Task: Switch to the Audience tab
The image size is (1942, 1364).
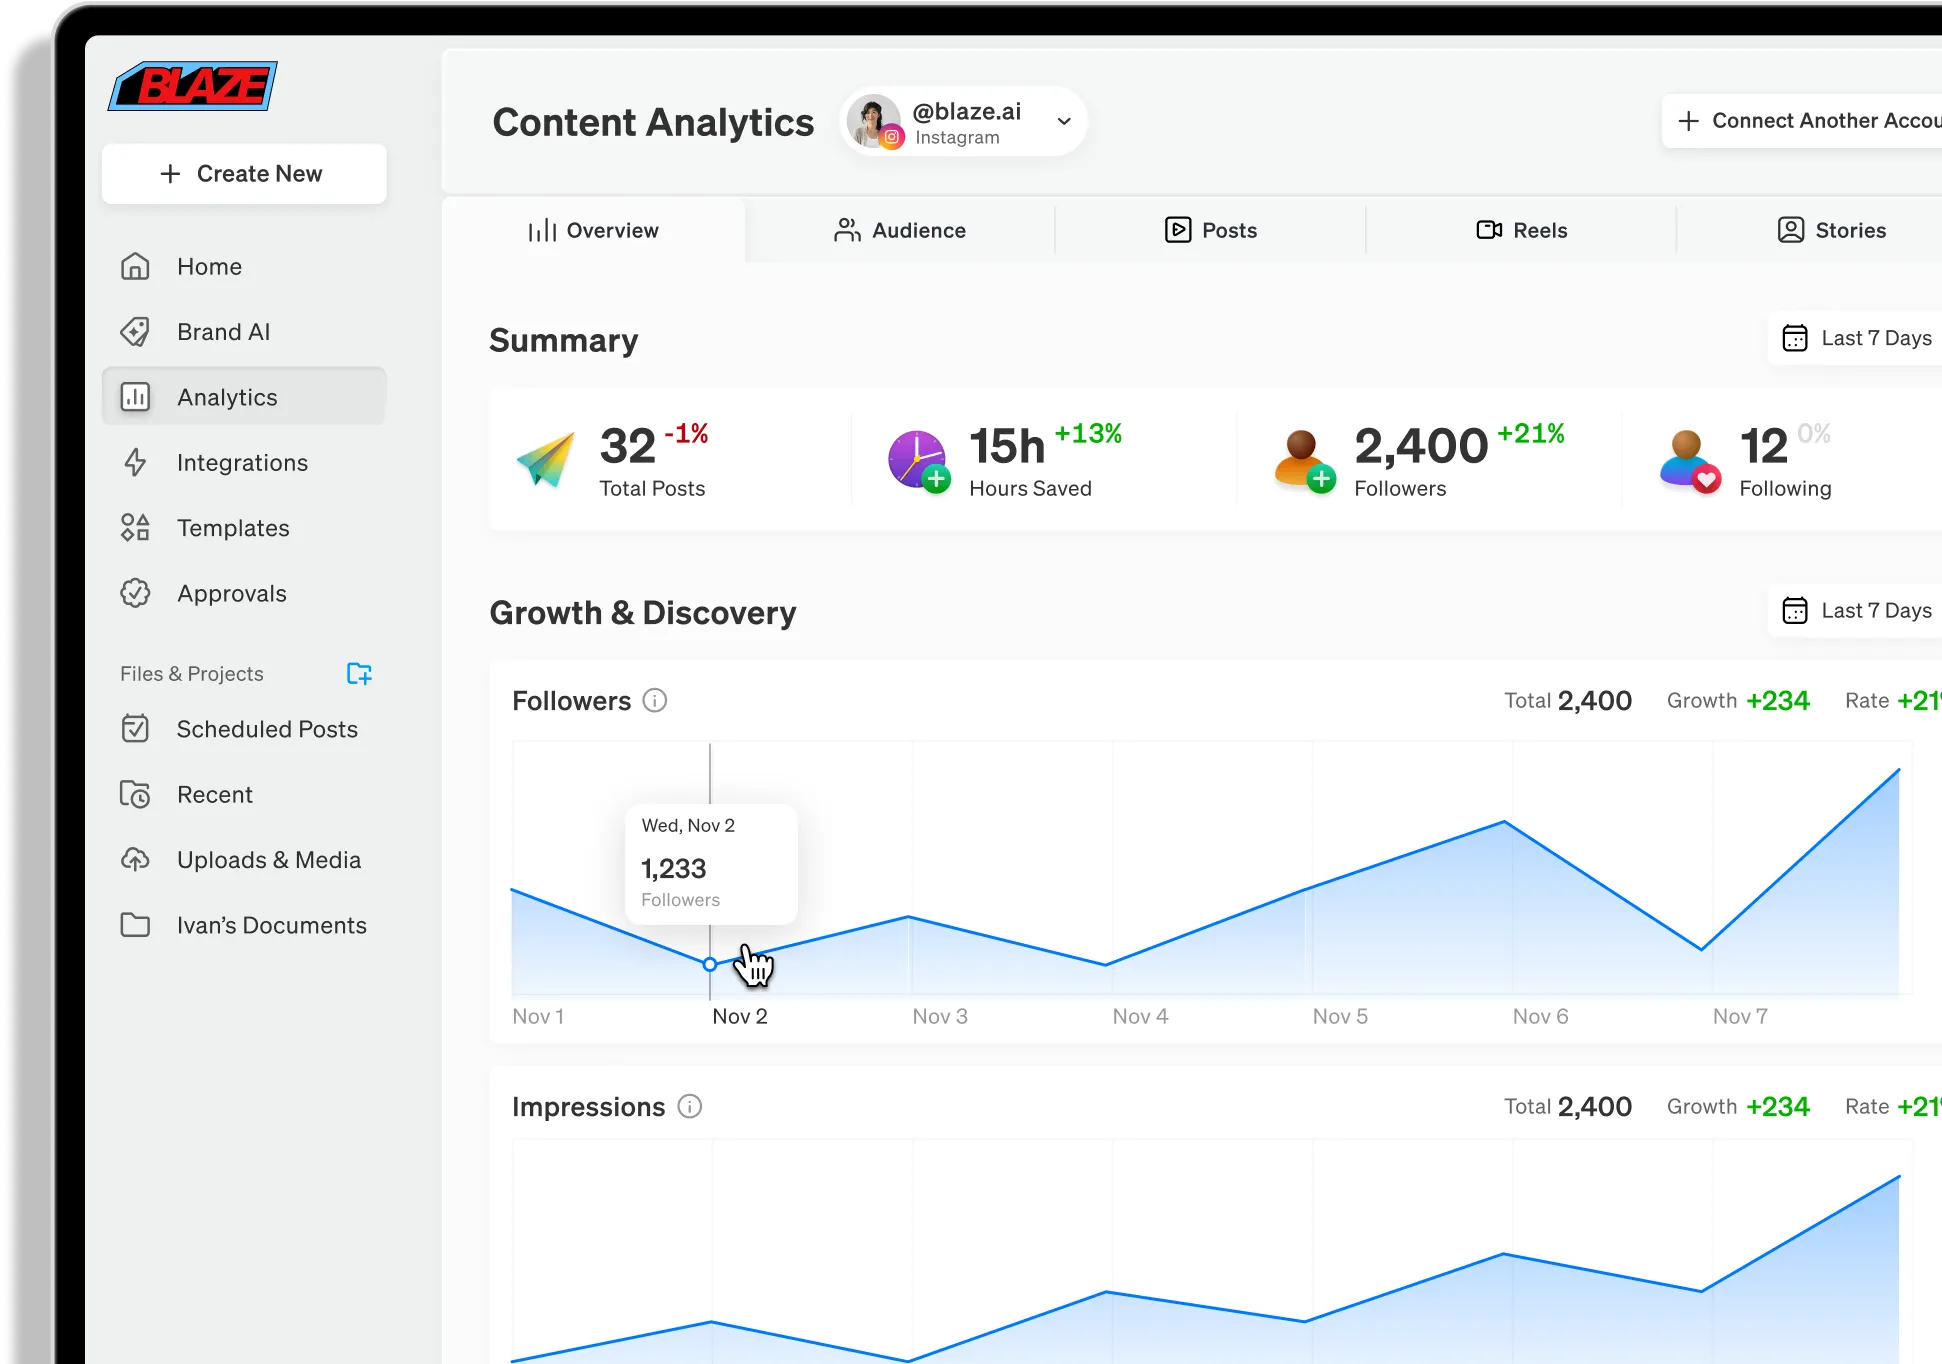Action: coord(900,230)
